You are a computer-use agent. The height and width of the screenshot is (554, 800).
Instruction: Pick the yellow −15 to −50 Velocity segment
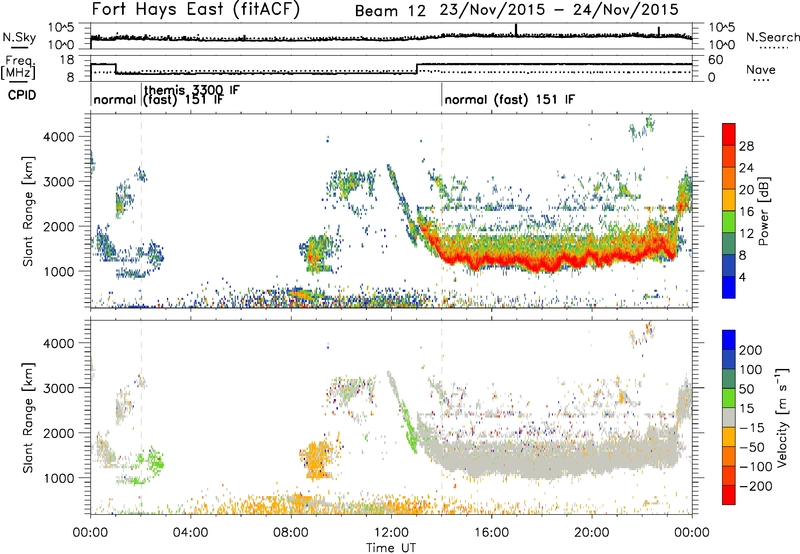(x=729, y=437)
